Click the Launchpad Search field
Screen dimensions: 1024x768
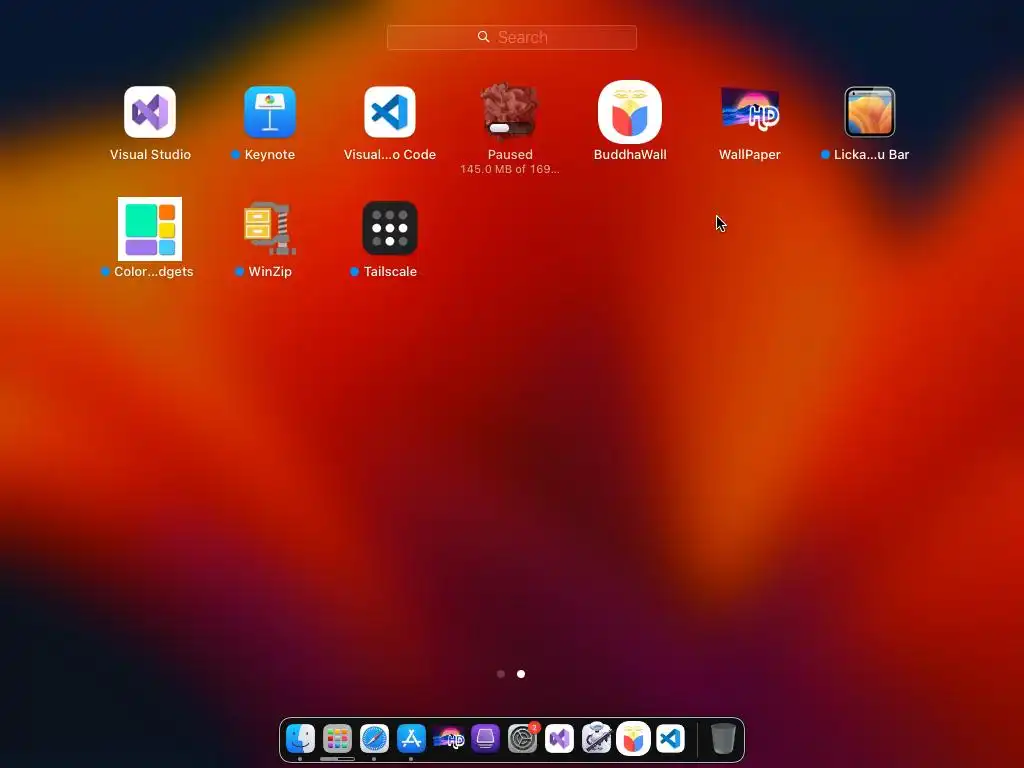pyautogui.click(x=512, y=37)
